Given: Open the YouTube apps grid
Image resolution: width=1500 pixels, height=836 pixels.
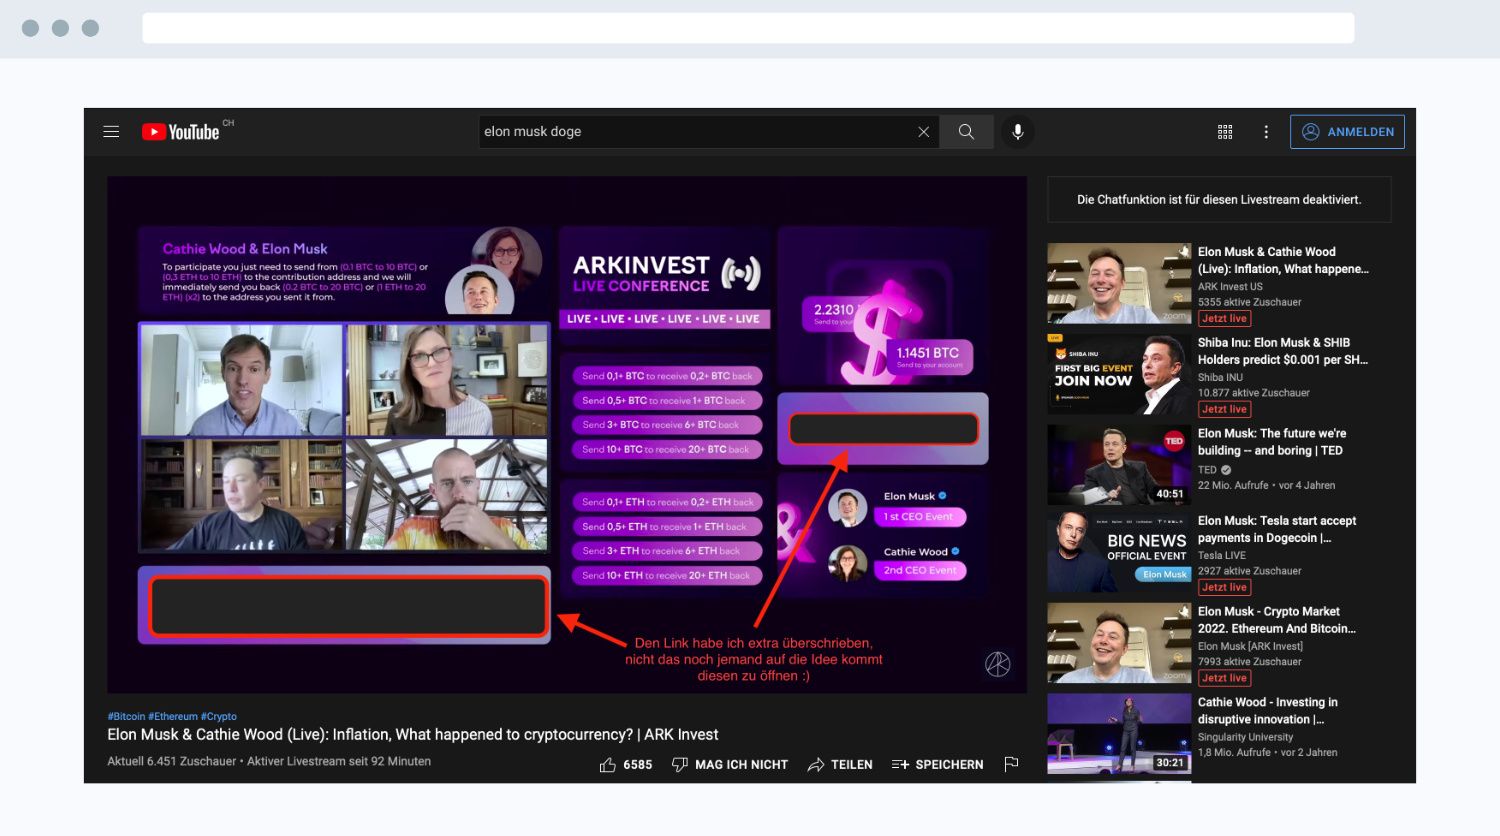Looking at the screenshot, I should click(x=1225, y=132).
